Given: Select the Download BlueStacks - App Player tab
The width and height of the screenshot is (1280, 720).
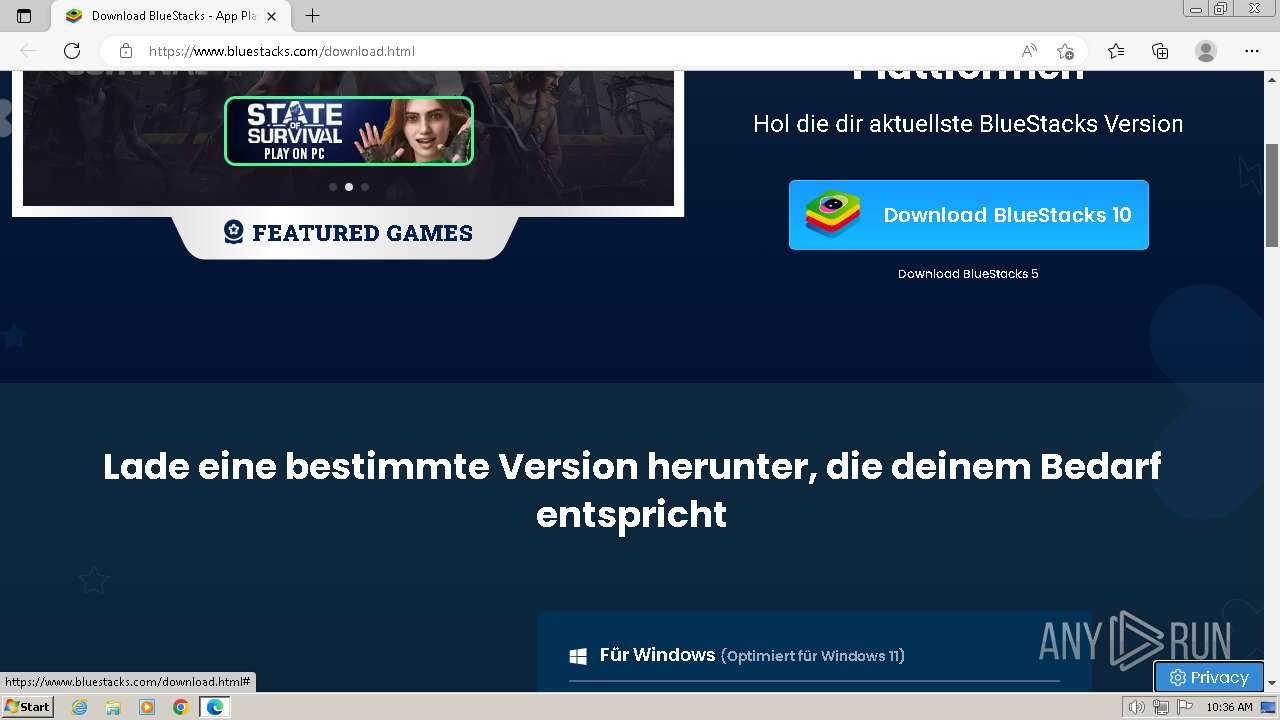Looking at the screenshot, I should (x=171, y=16).
